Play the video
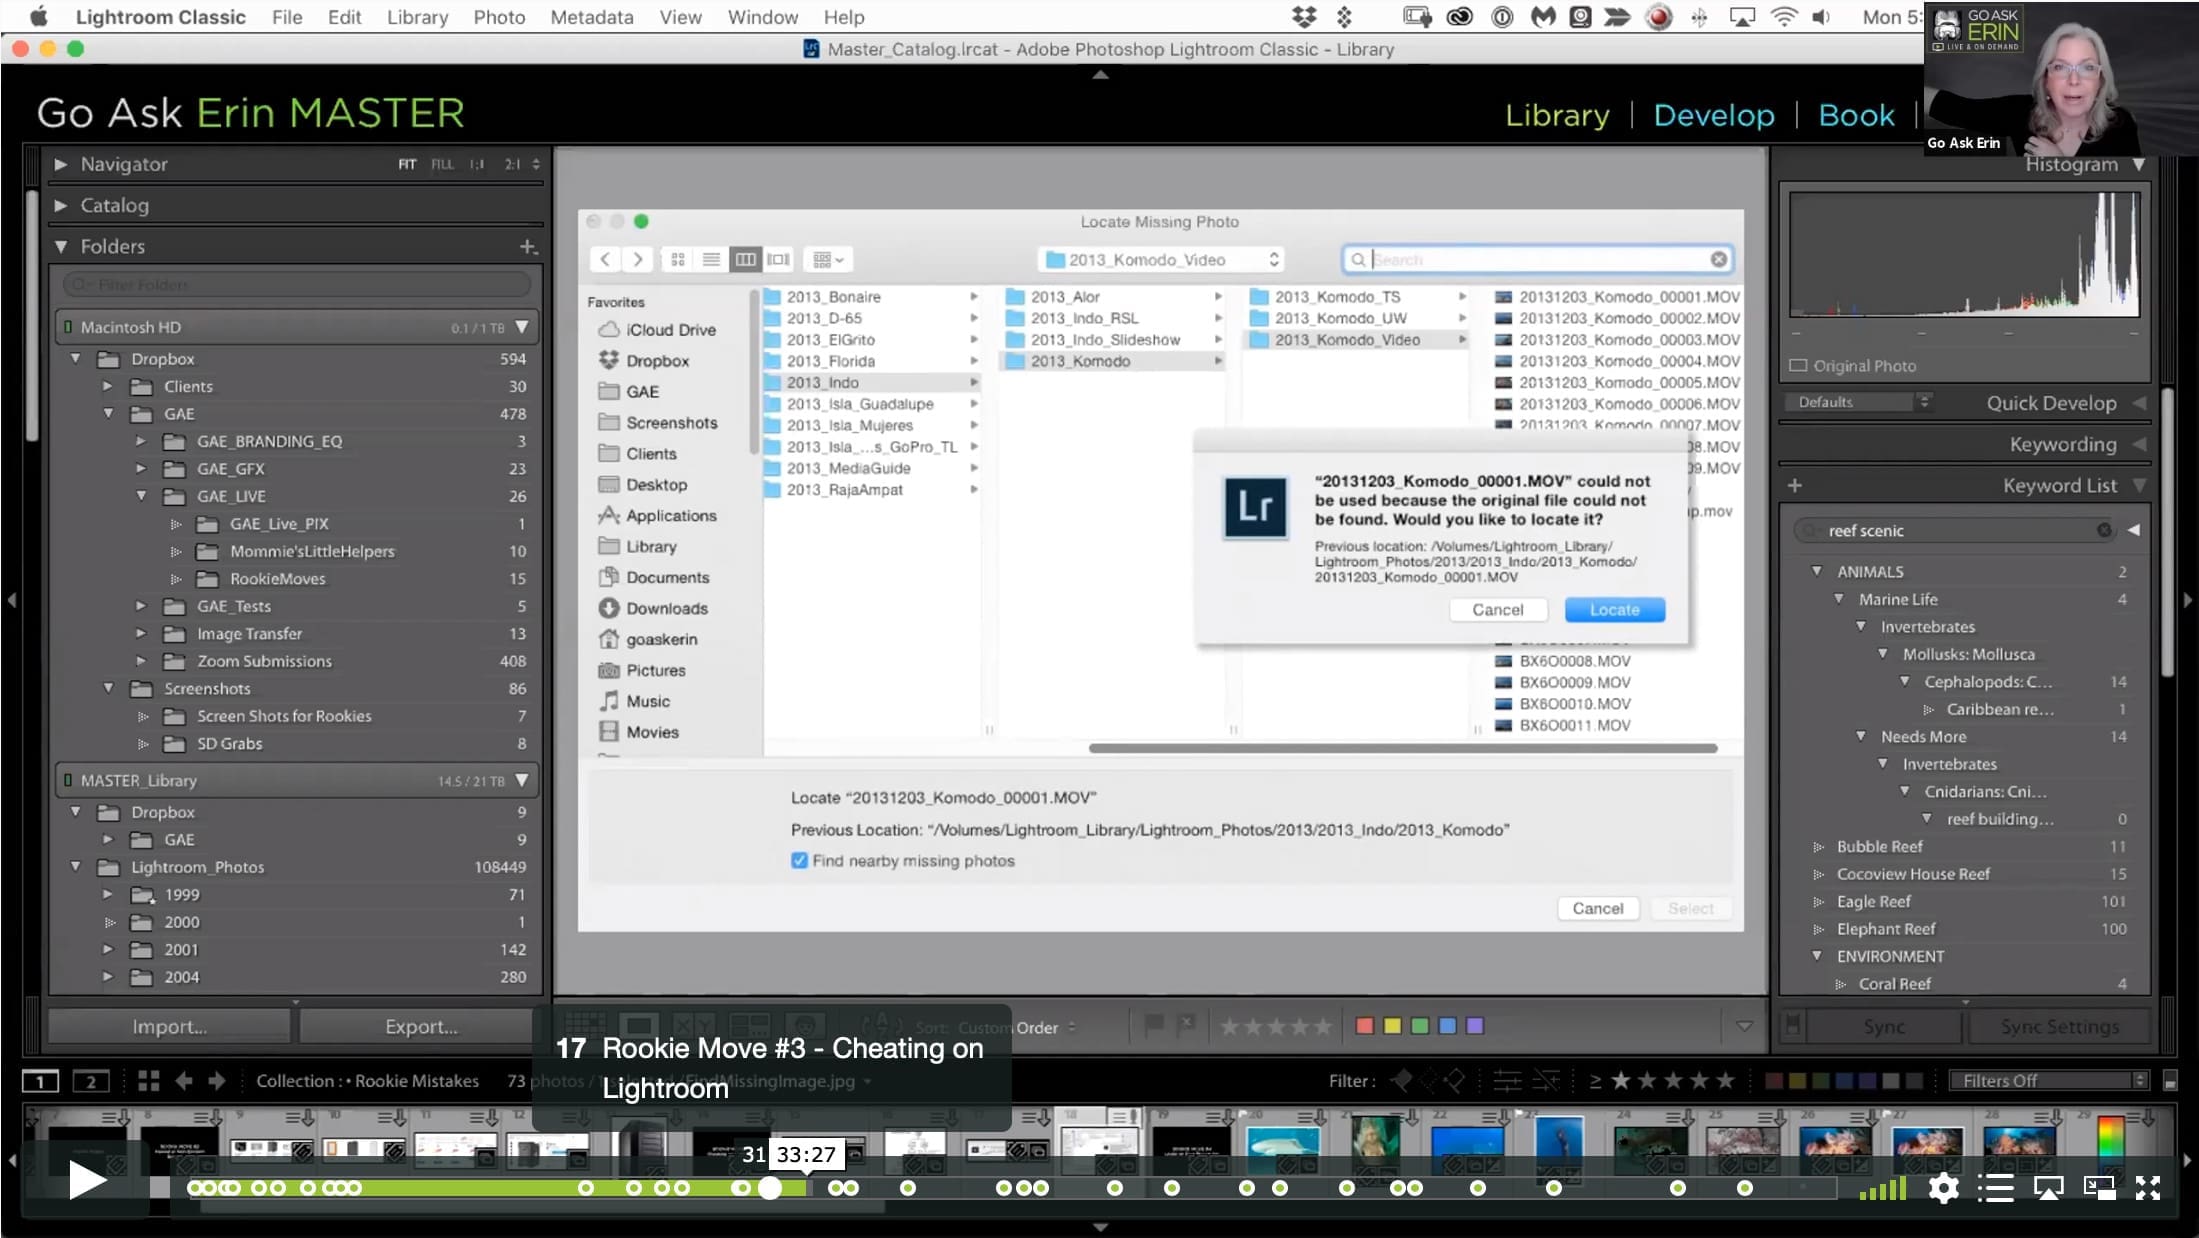Image resolution: width=2199 pixels, height=1238 pixels. click(x=87, y=1181)
